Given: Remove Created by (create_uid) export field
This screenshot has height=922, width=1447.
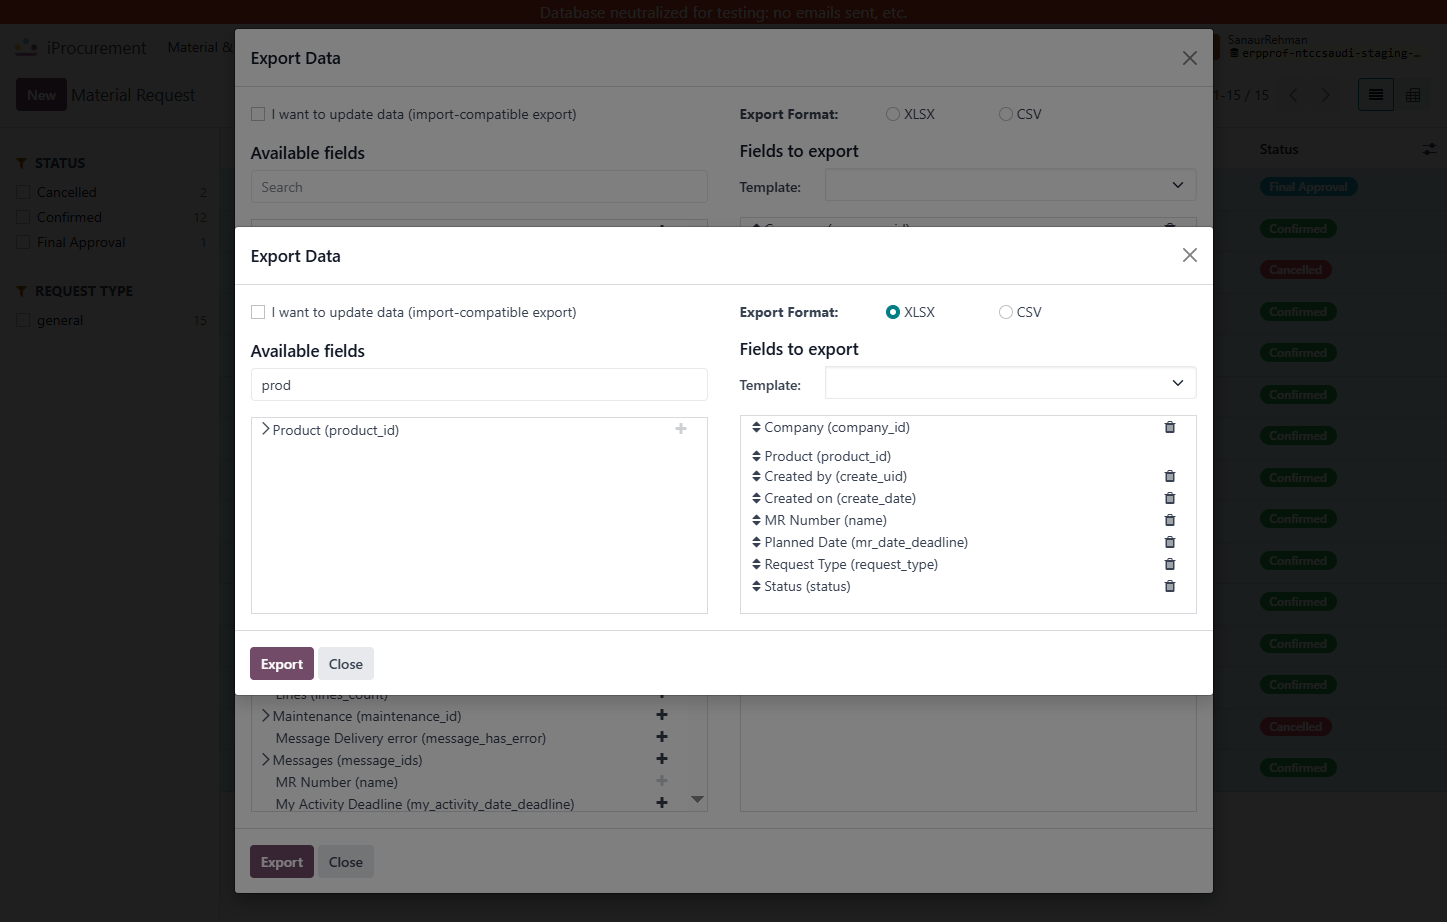Looking at the screenshot, I should tap(1170, 476).
